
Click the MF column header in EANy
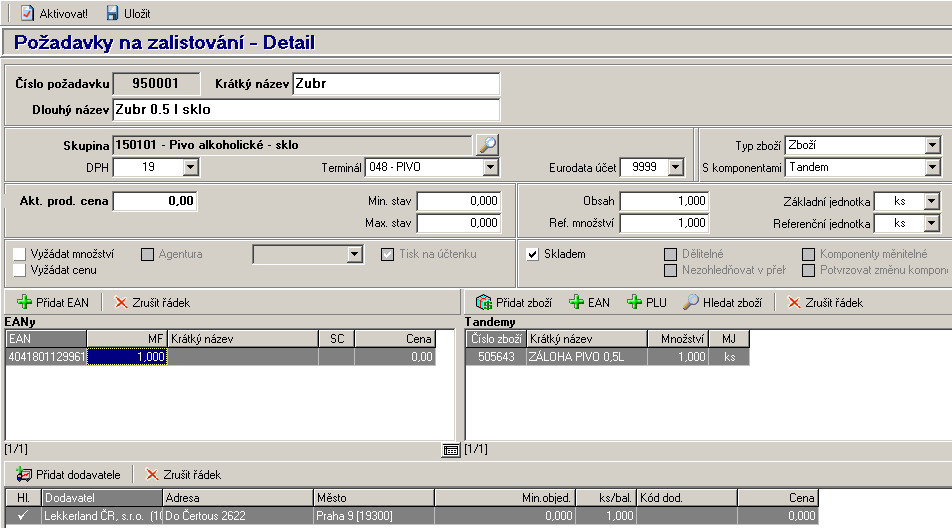(127, 339)
